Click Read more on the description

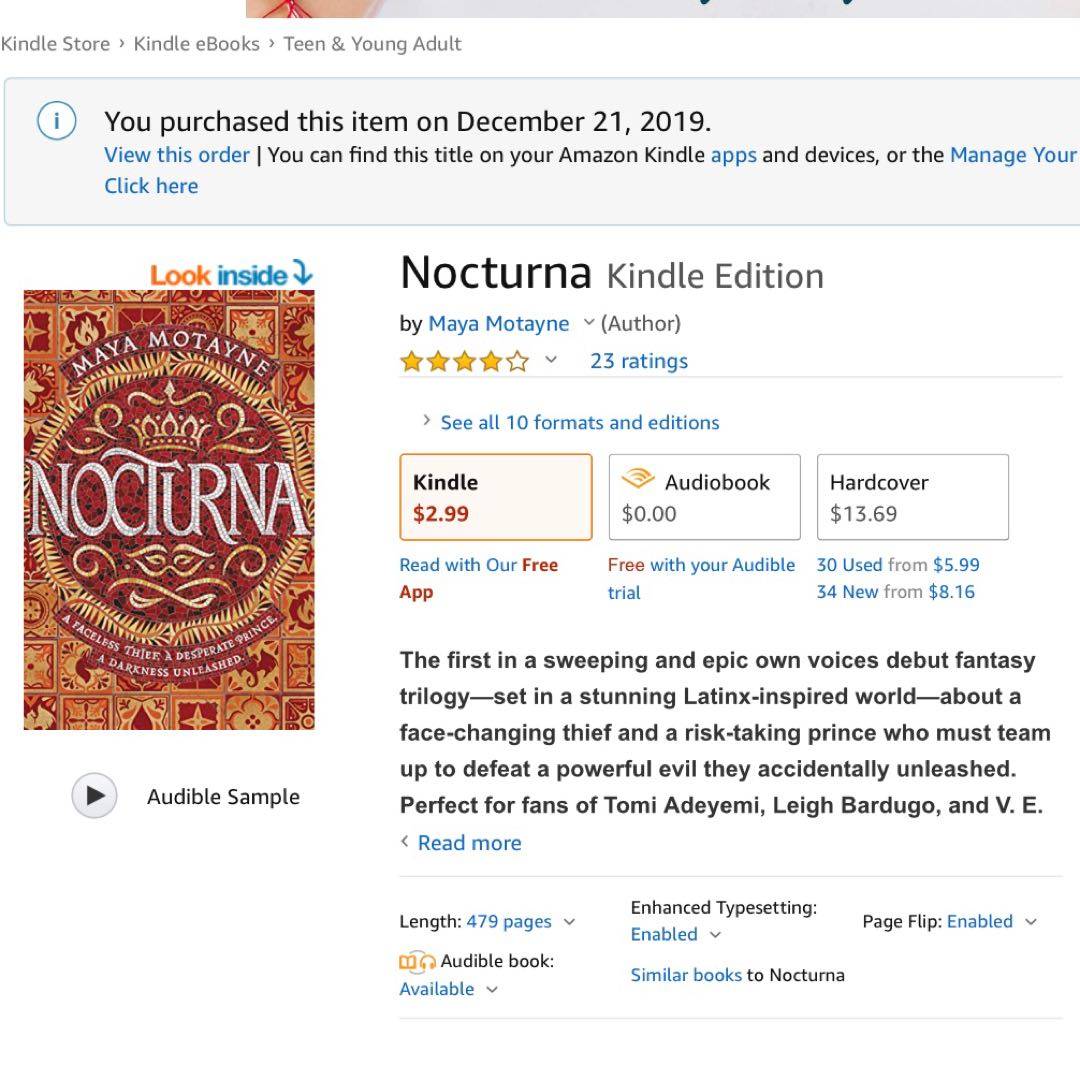pos(468,843)
